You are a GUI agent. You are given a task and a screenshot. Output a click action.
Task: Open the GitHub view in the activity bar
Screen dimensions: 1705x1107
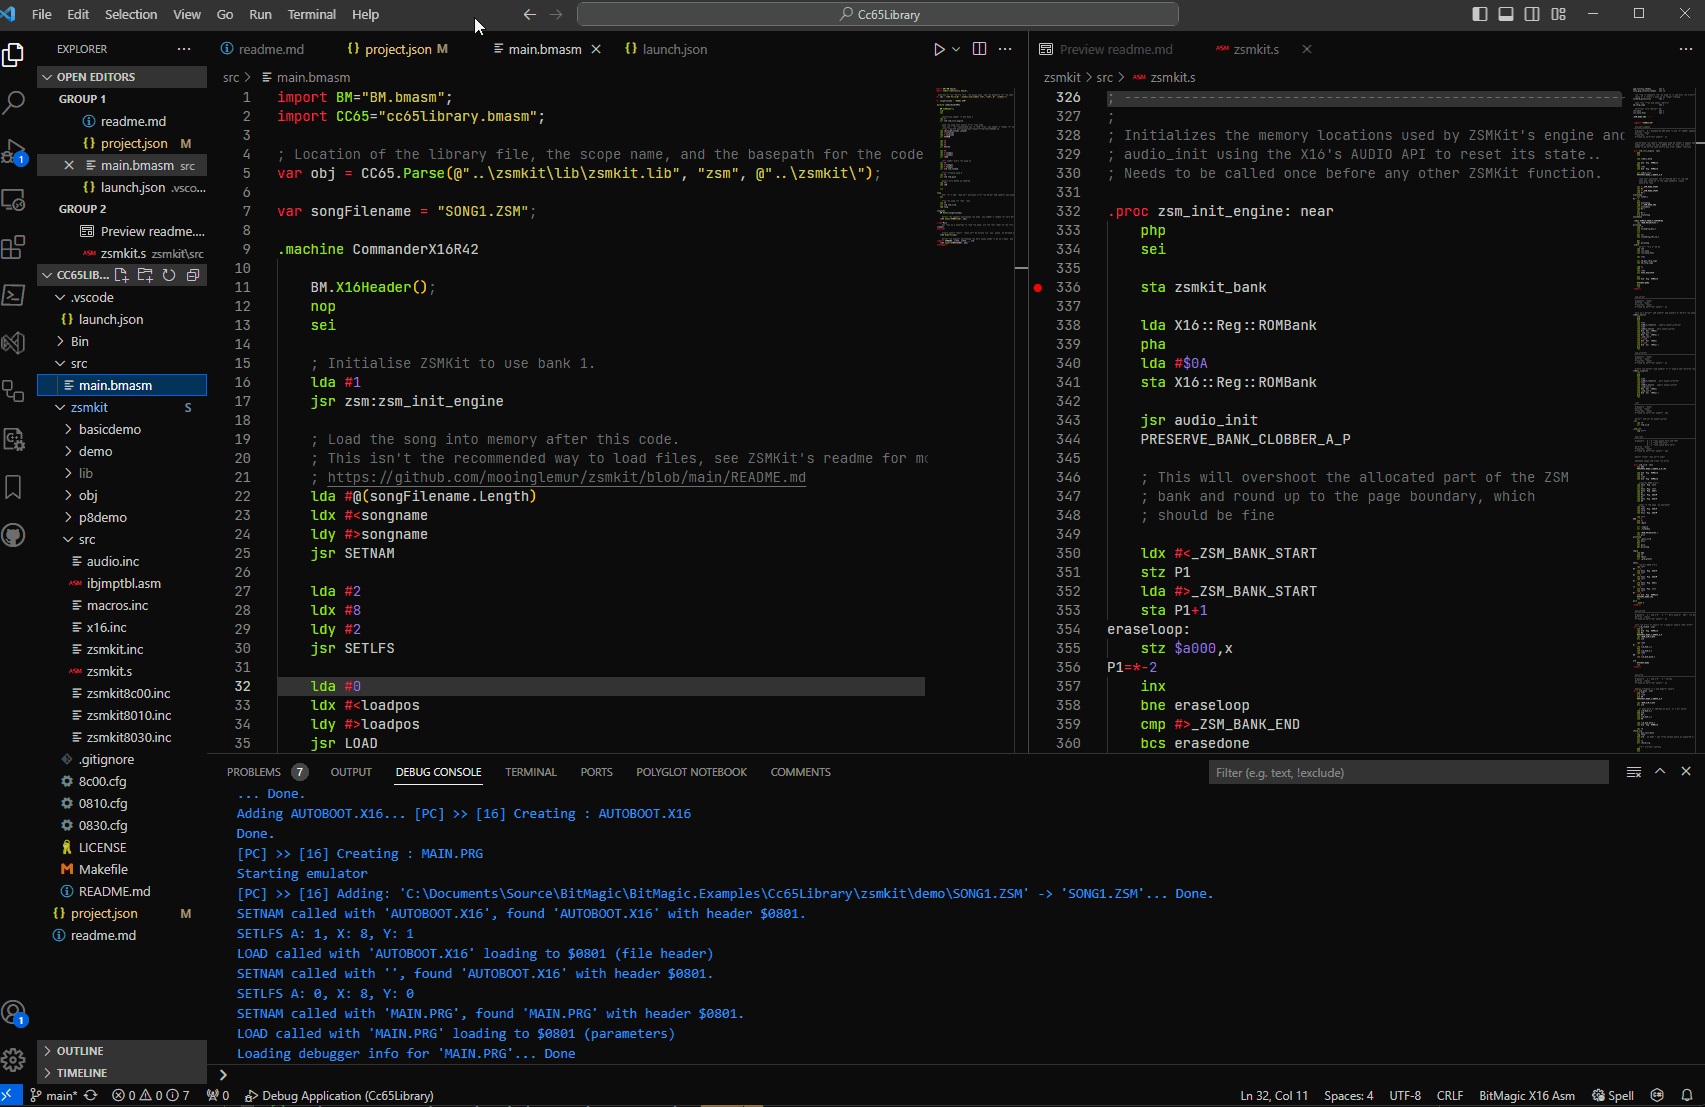coord(14,535)
